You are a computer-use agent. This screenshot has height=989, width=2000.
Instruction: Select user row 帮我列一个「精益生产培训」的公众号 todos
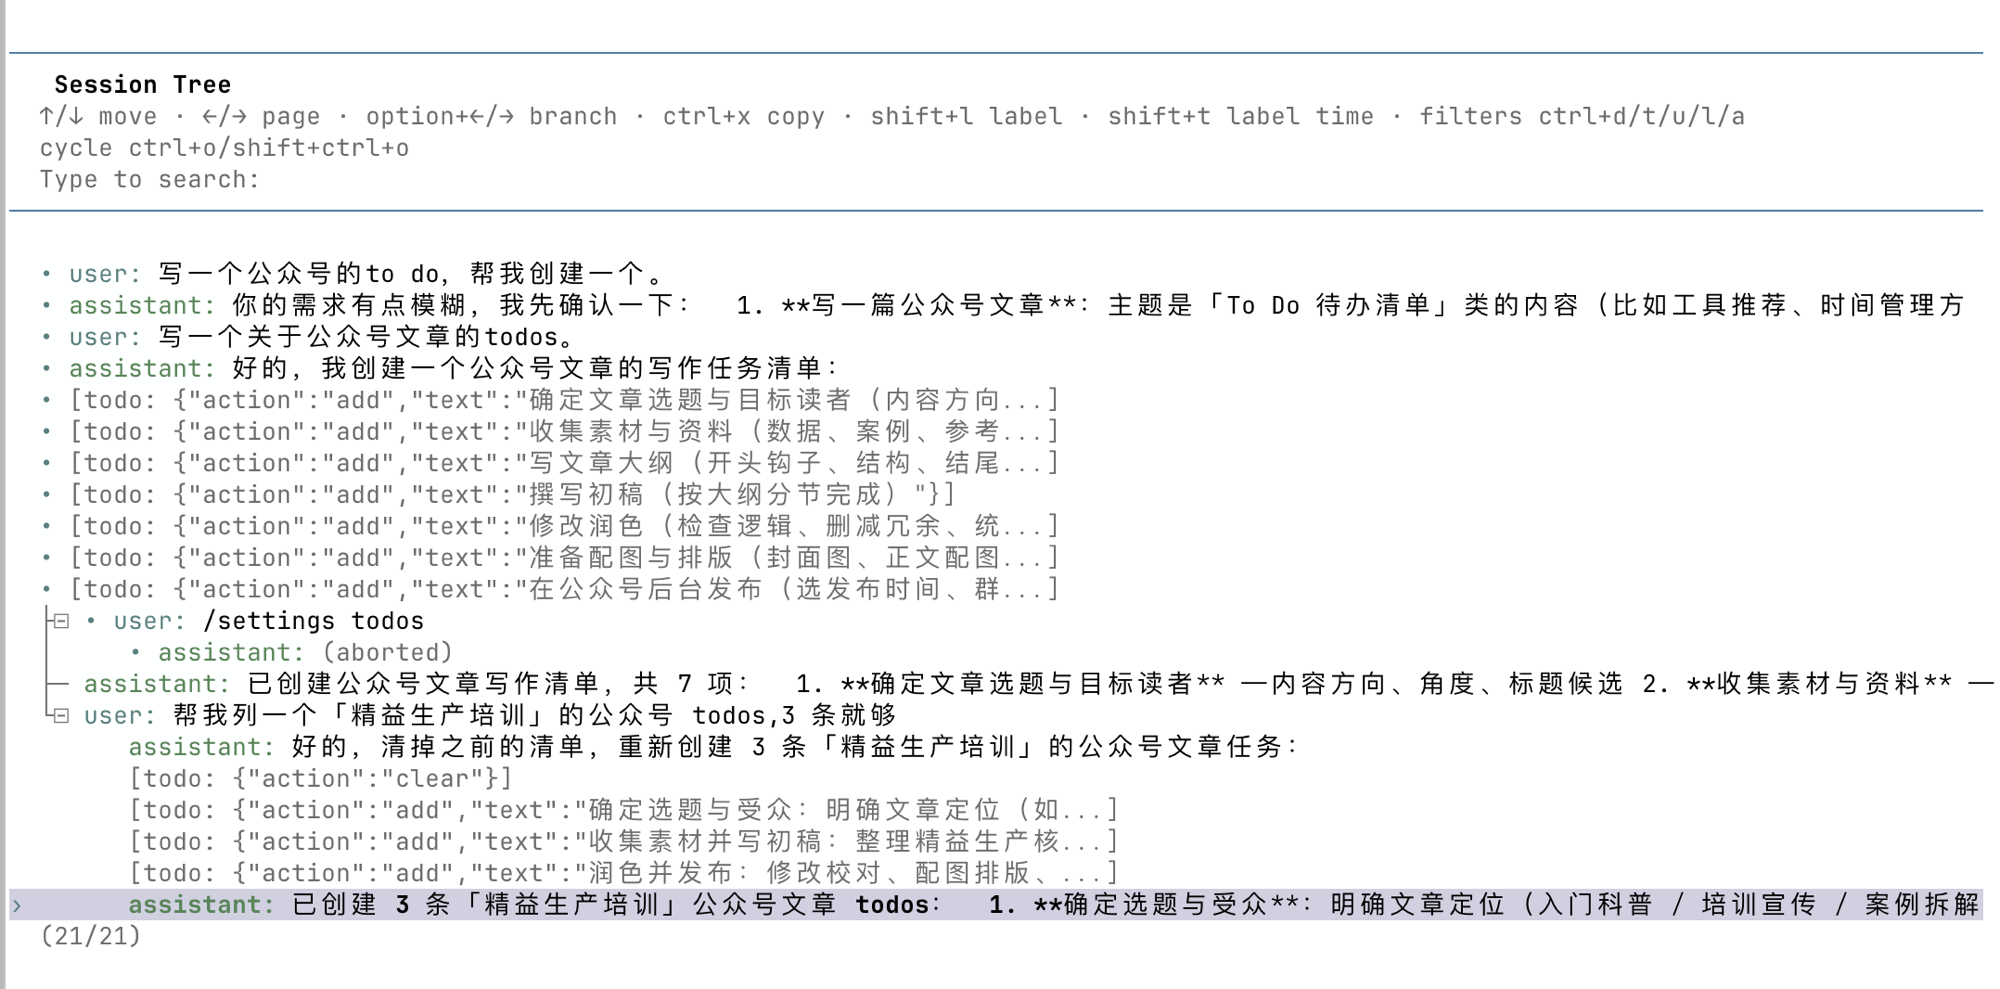pos(490,716)
